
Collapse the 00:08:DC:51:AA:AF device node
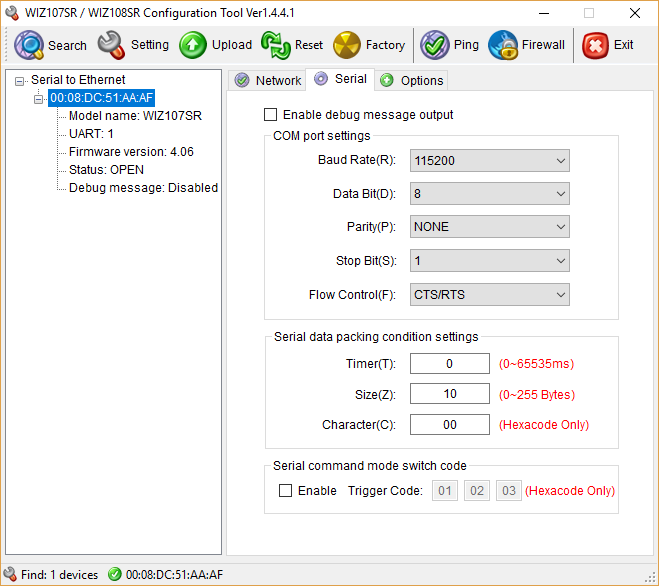point(38,99)
